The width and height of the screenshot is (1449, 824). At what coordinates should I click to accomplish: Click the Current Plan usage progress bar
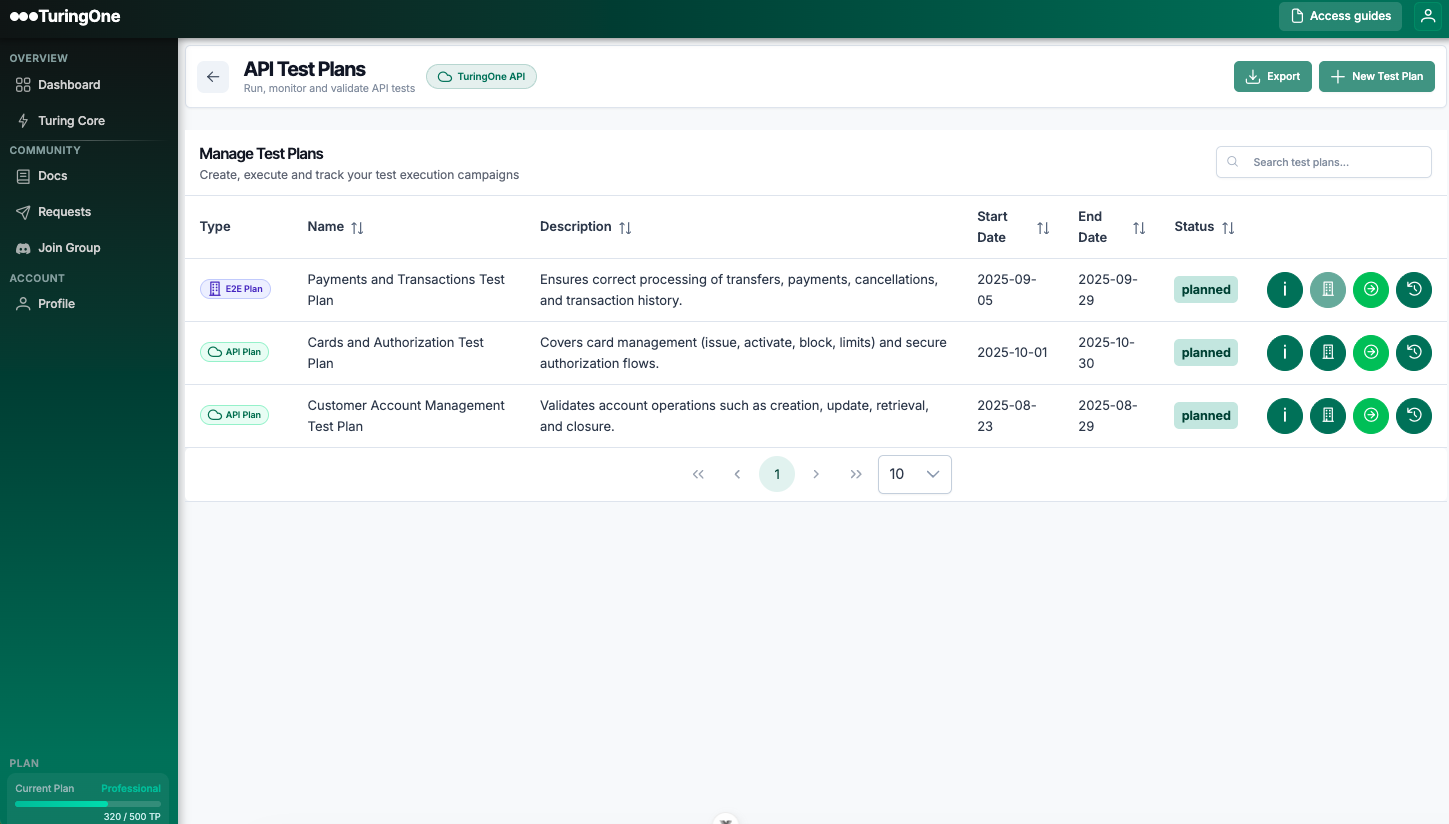pos(88,804)
